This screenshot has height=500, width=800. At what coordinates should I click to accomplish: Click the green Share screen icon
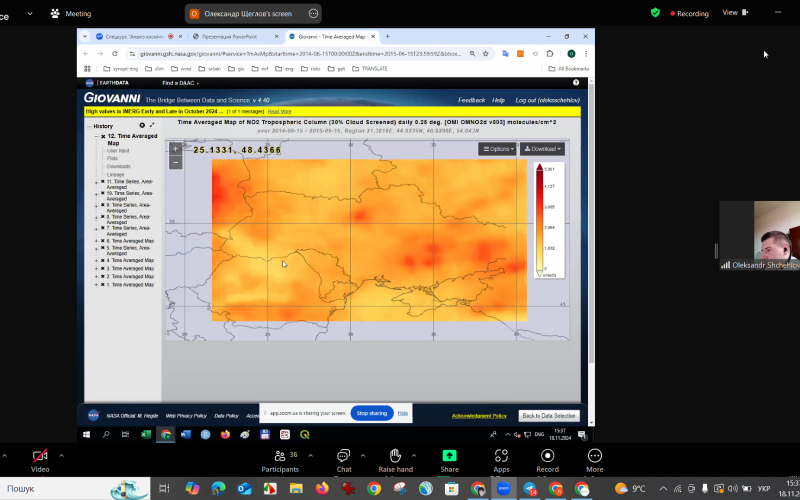pos(449,456)
